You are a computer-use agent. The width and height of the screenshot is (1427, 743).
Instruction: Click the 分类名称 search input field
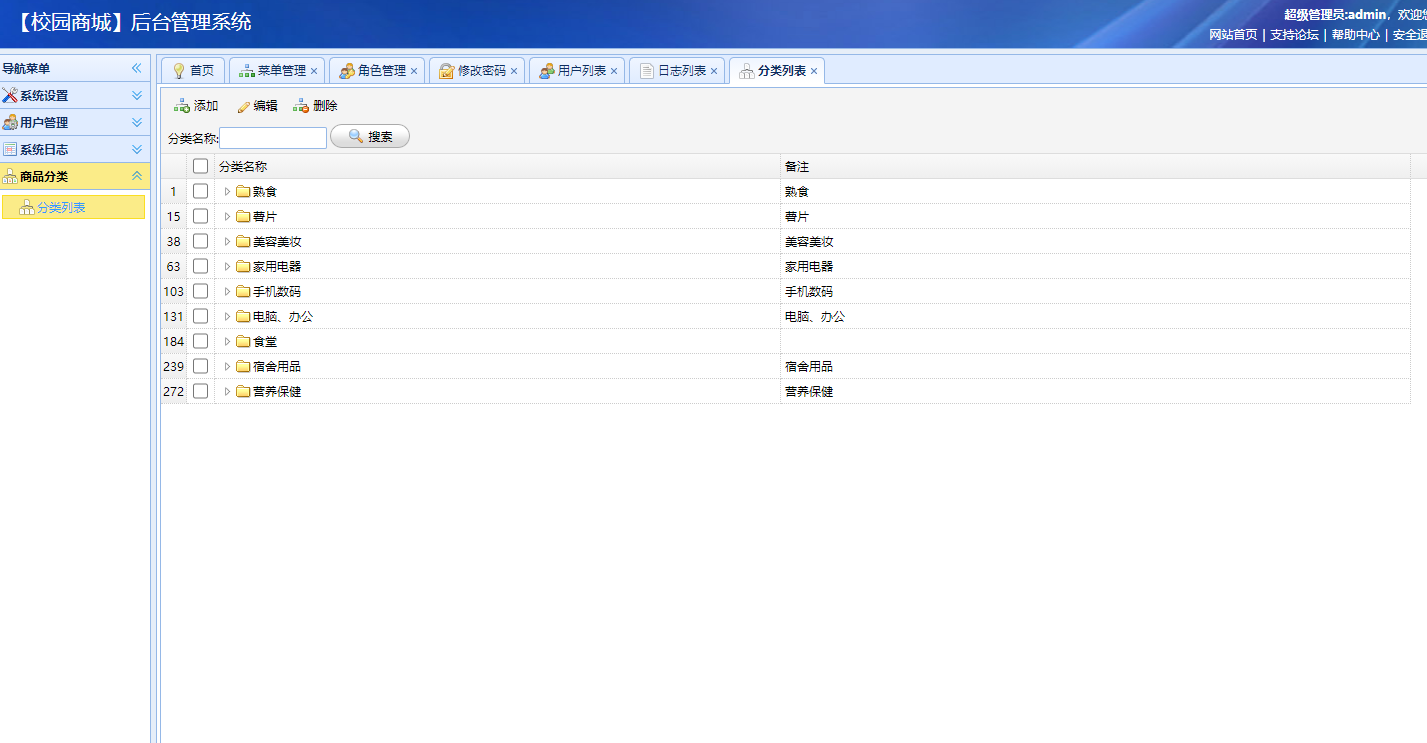pyautogui.click(x=273, y=138)
